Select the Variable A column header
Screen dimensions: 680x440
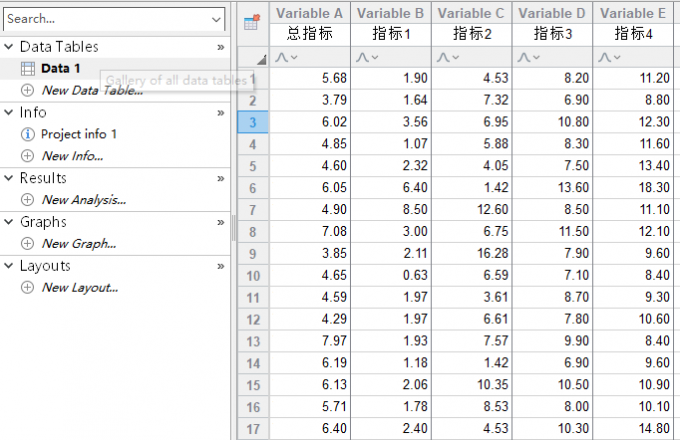coord(310,13)
